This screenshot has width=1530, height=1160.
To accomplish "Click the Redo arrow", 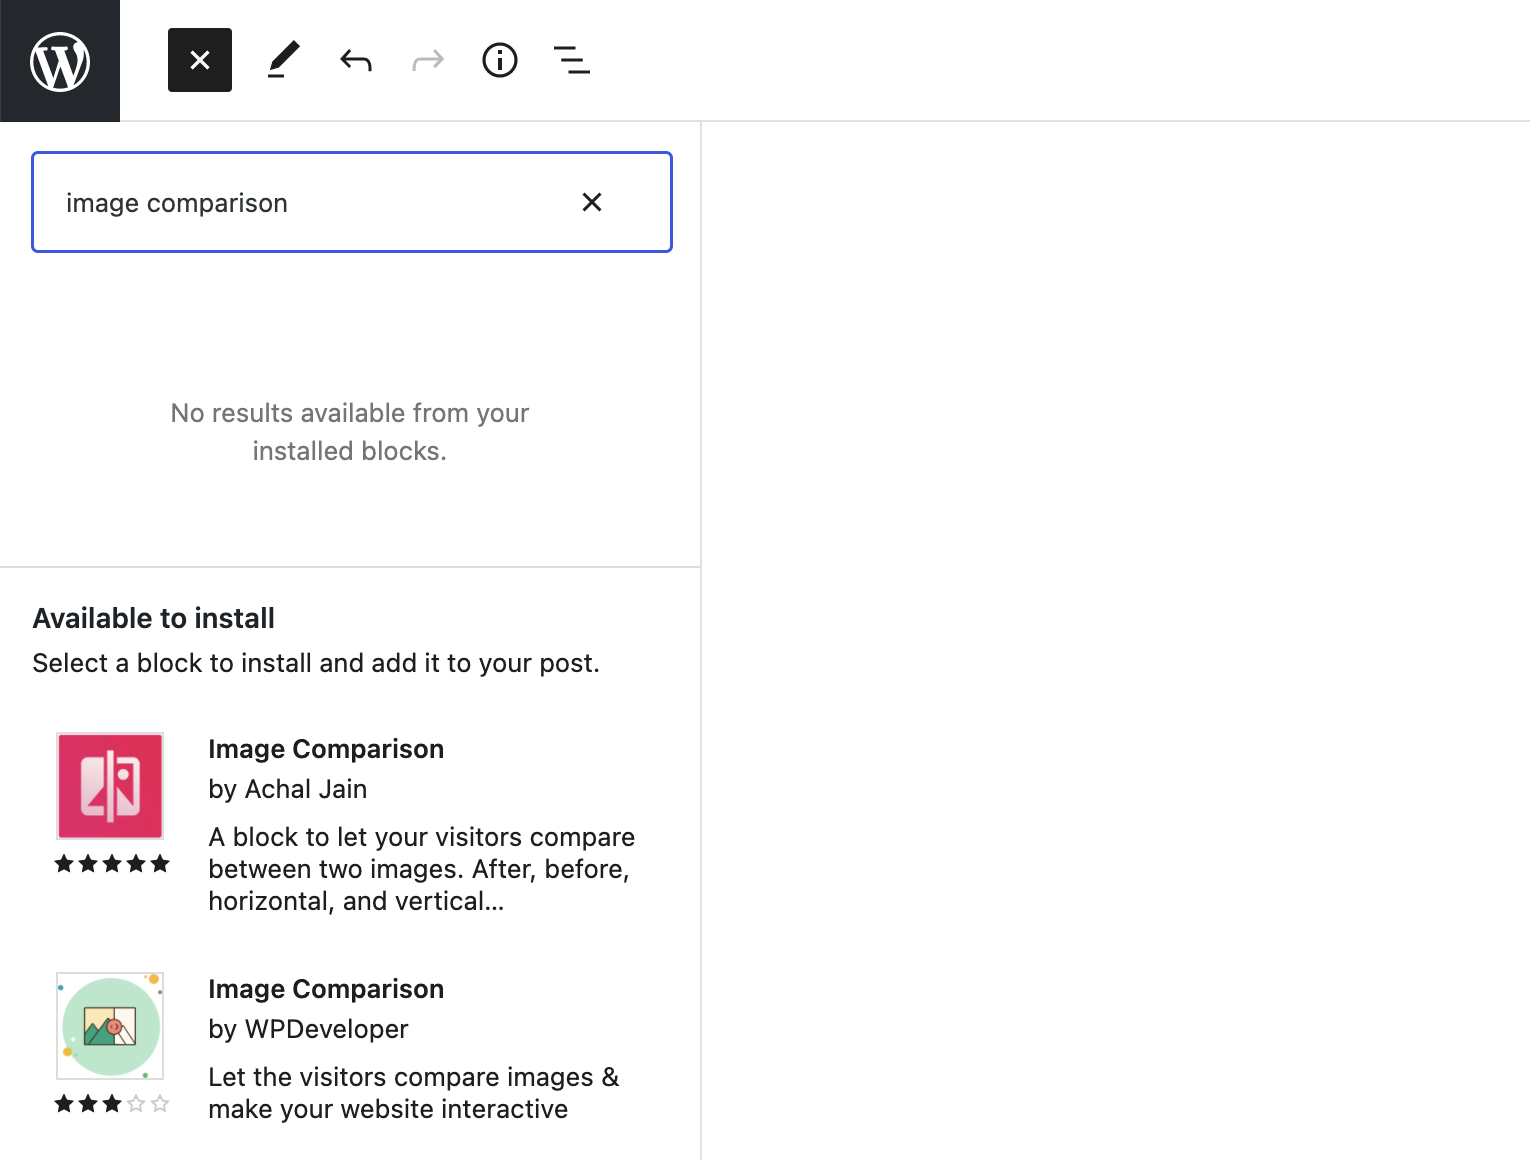I will (x=427, y=60).
